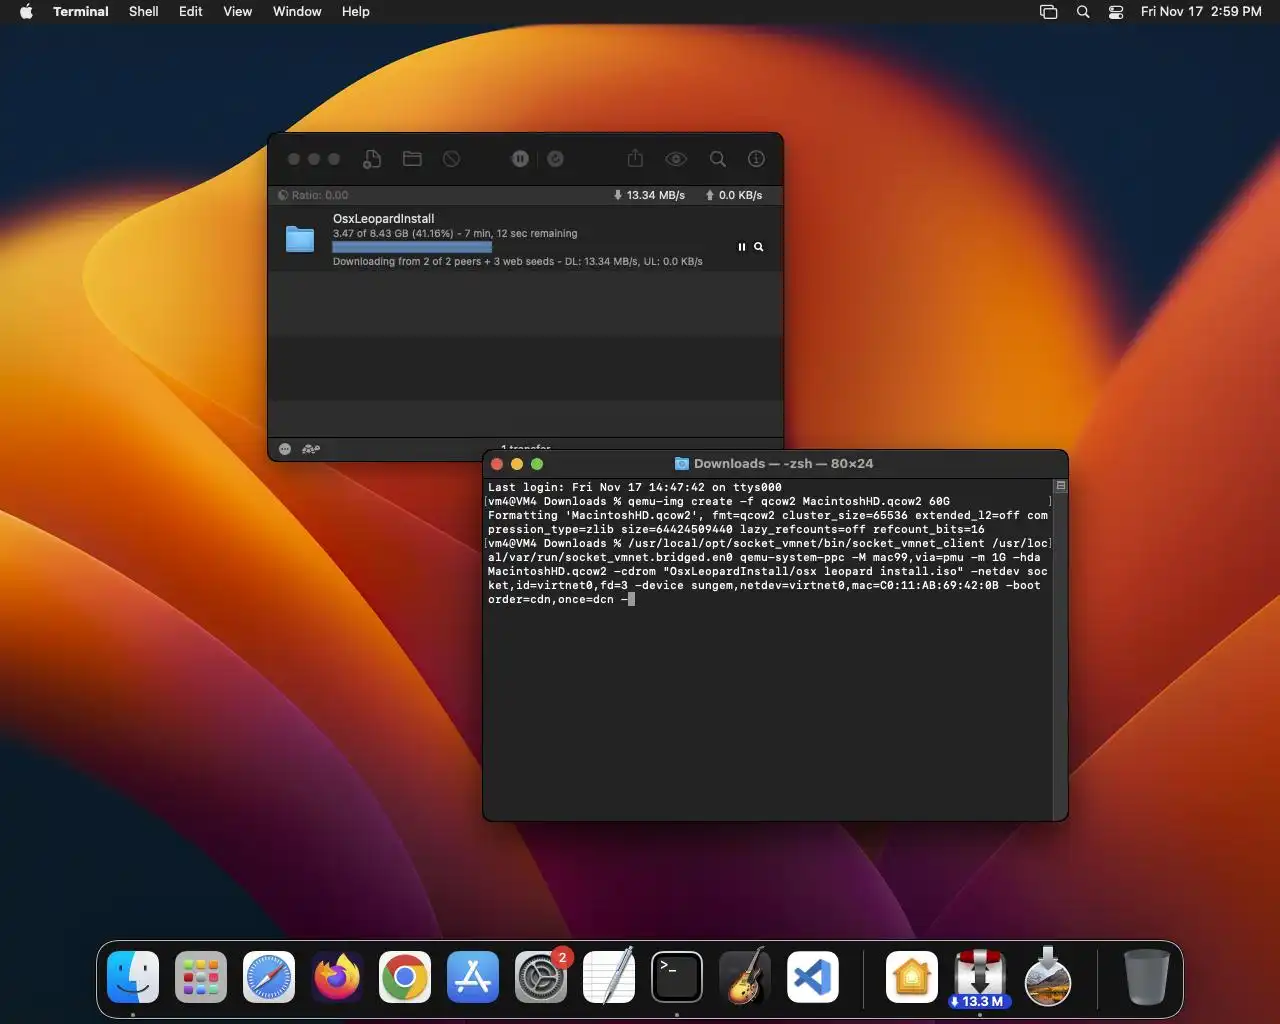Click the OsxLeopardInstall download progress bar
The height and width of the screenshot is (1024, 1280).
pos(412,247)
